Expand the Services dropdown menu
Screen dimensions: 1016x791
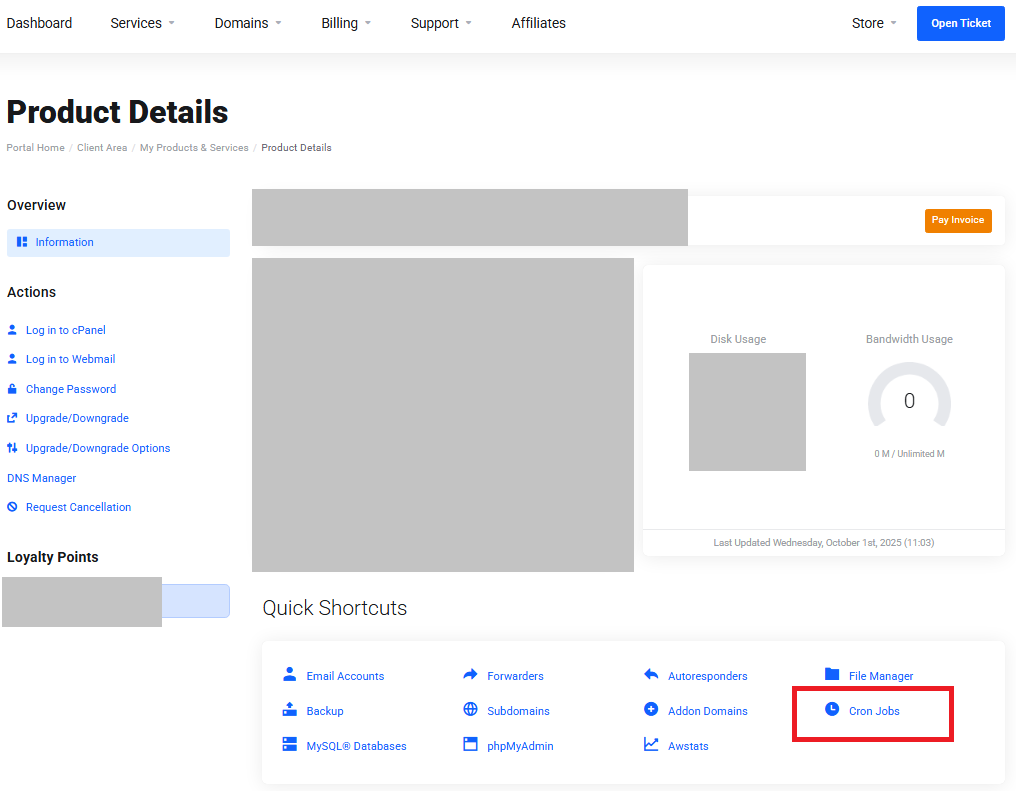click(x=143, y=23)
